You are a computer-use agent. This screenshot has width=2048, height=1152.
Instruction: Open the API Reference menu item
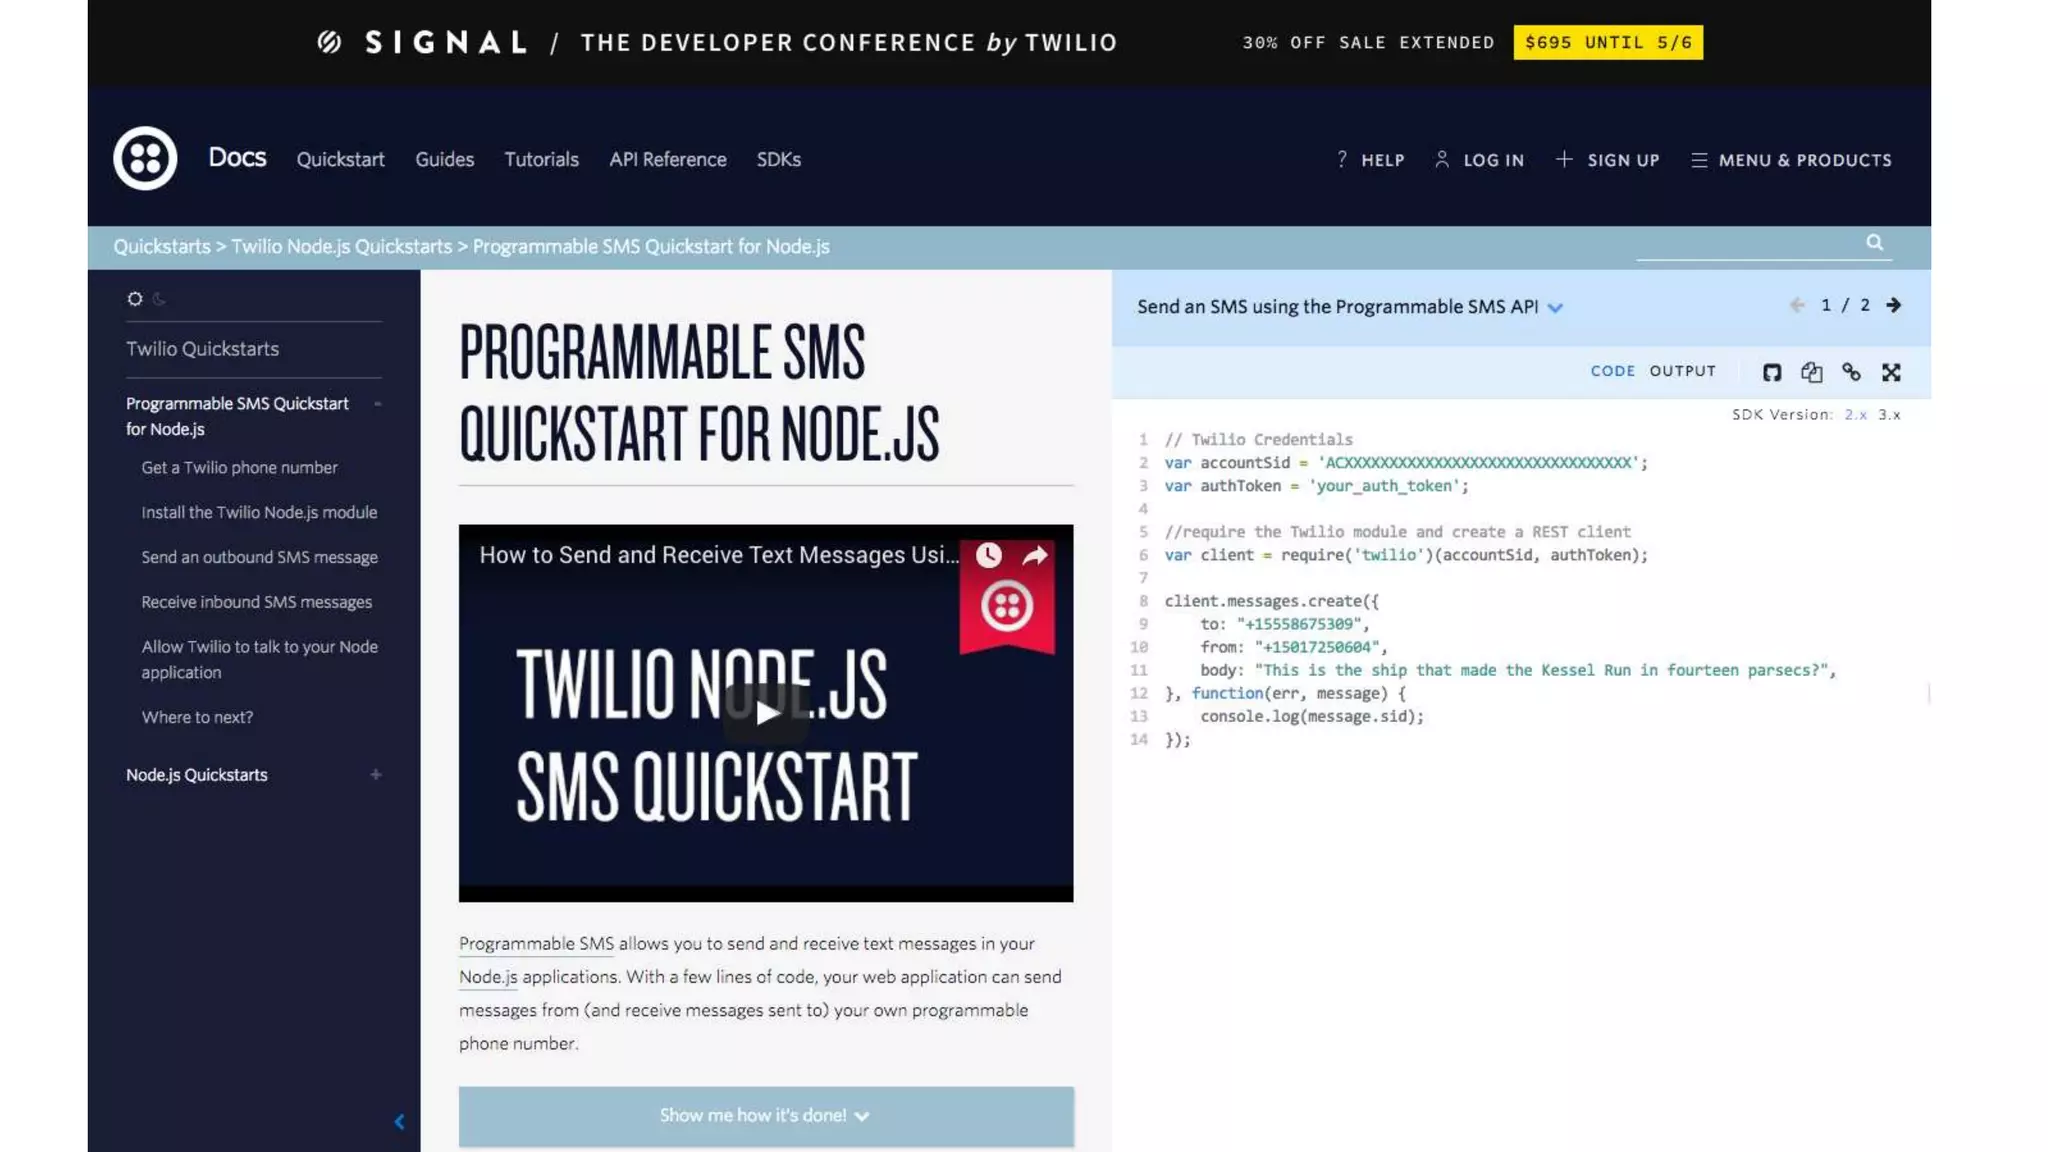[667, 159]
